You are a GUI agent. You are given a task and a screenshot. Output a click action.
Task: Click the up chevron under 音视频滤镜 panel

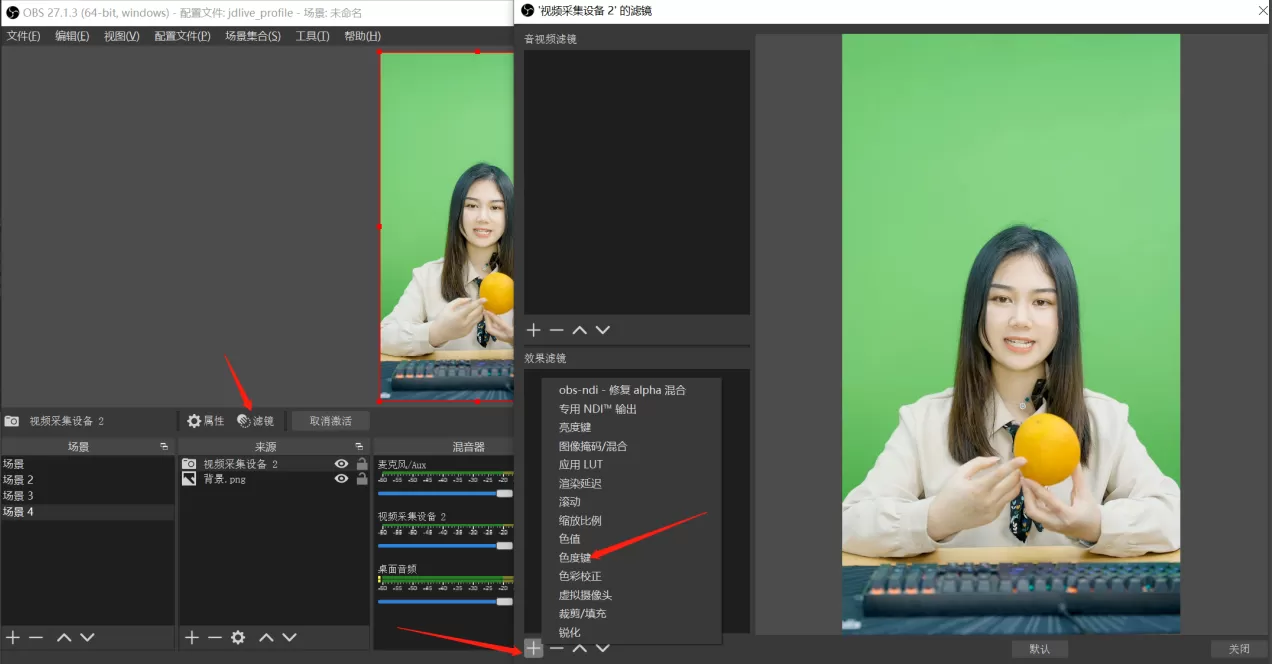click(x=579, y=330)
